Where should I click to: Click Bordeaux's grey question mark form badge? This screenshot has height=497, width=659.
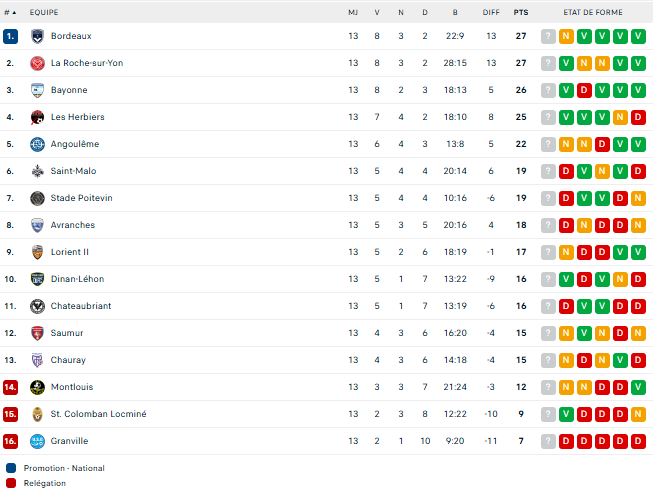click(548, 36)
